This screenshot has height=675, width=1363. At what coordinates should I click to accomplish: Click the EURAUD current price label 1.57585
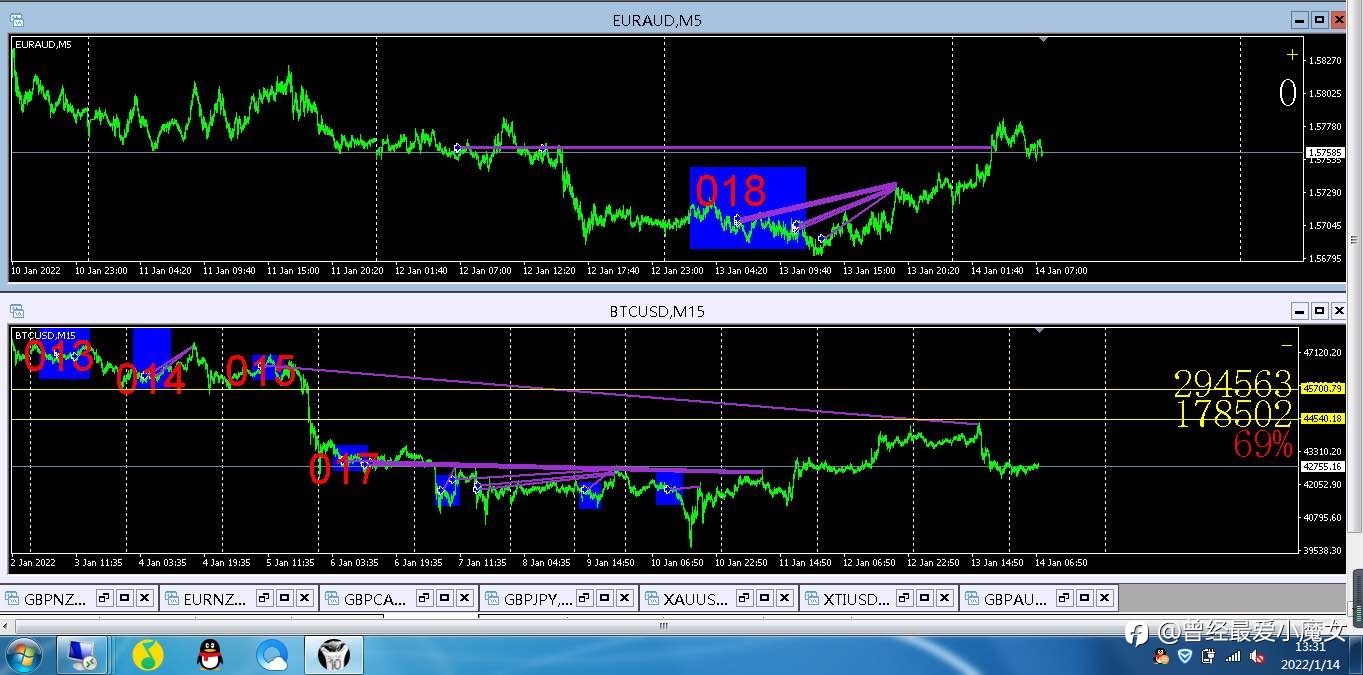coord(1324,152)
